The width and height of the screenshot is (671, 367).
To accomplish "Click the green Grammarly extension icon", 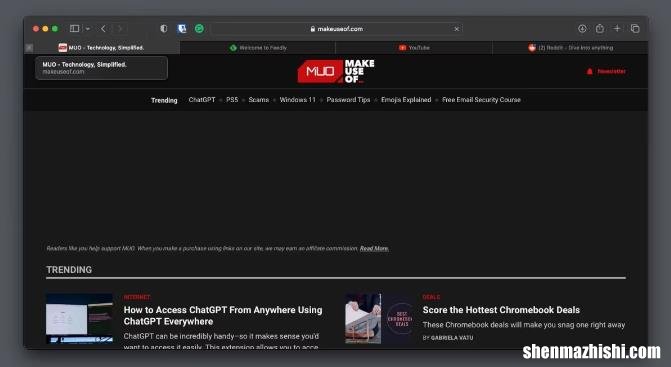I will point(199,29).
